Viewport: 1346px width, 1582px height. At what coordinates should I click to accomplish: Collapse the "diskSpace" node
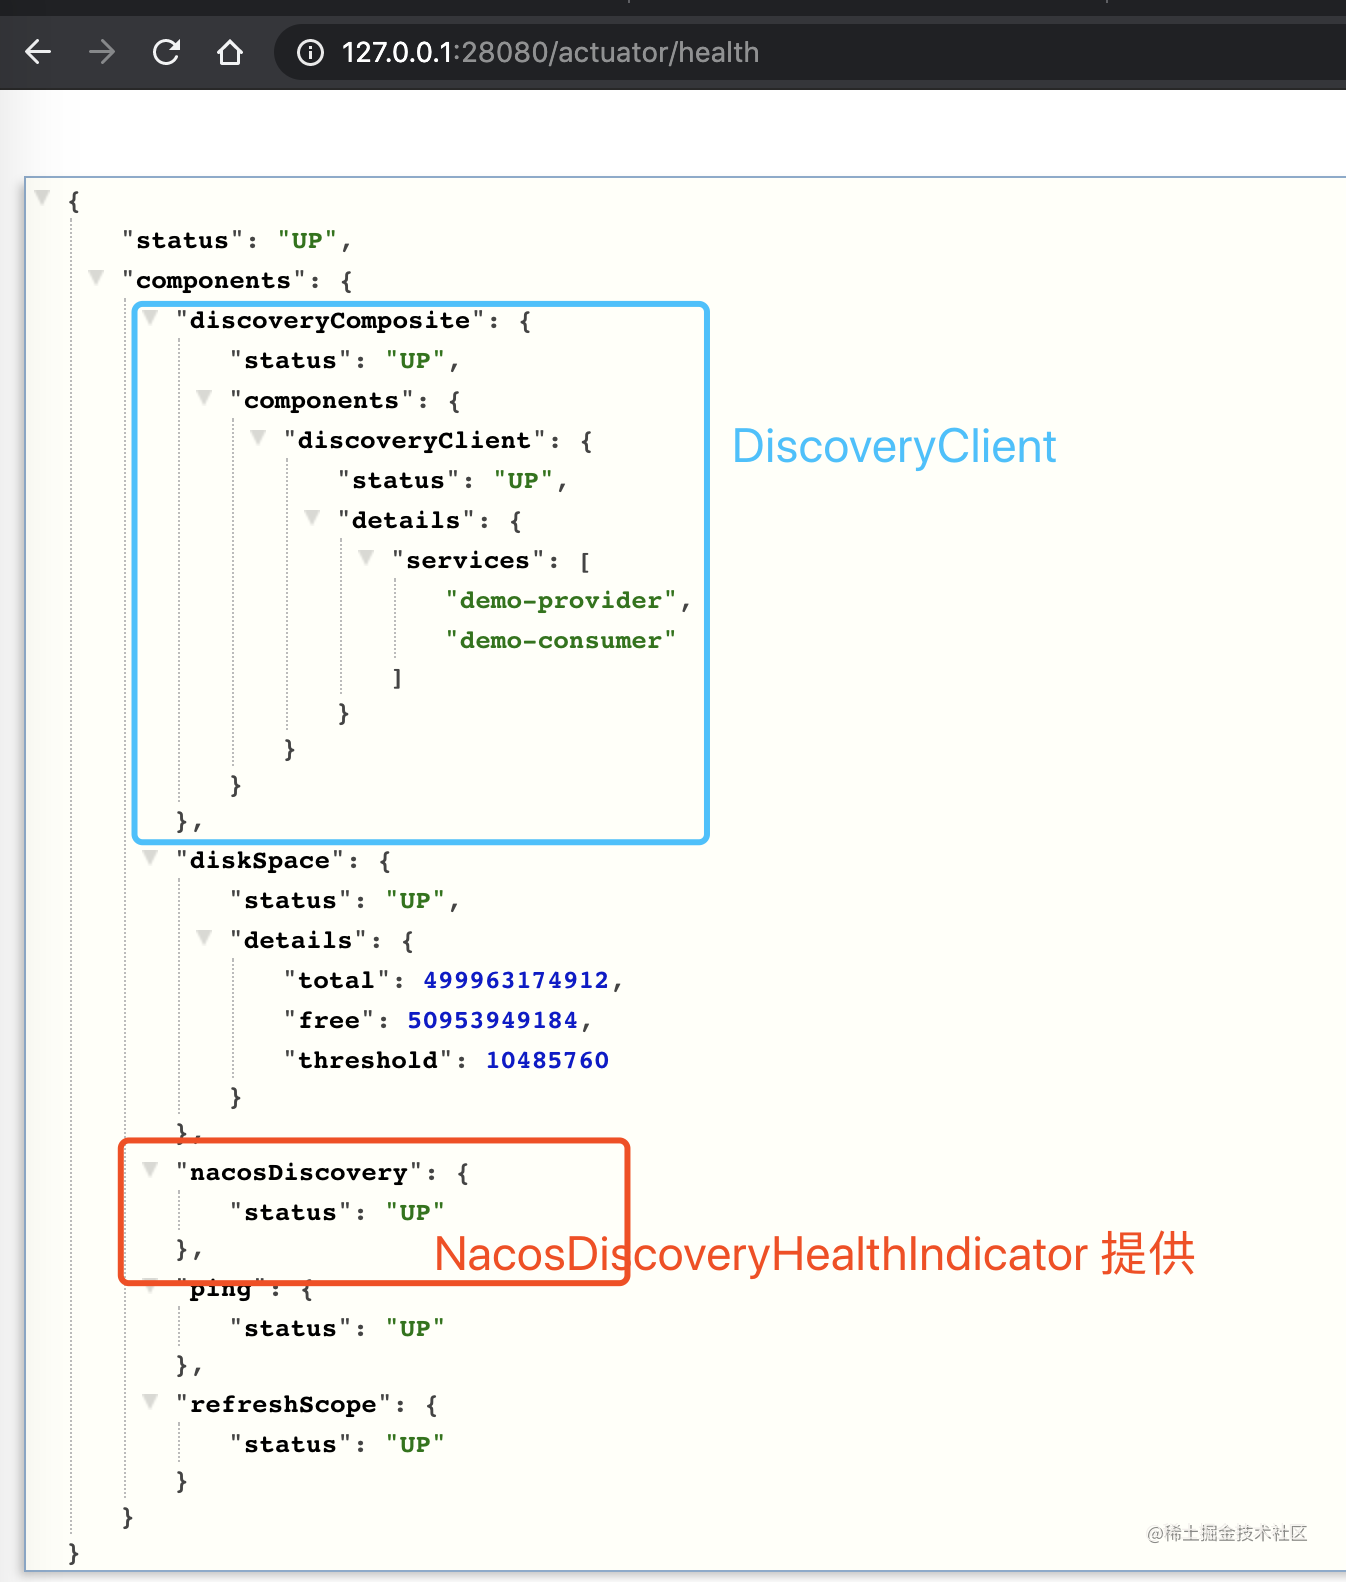150,857
